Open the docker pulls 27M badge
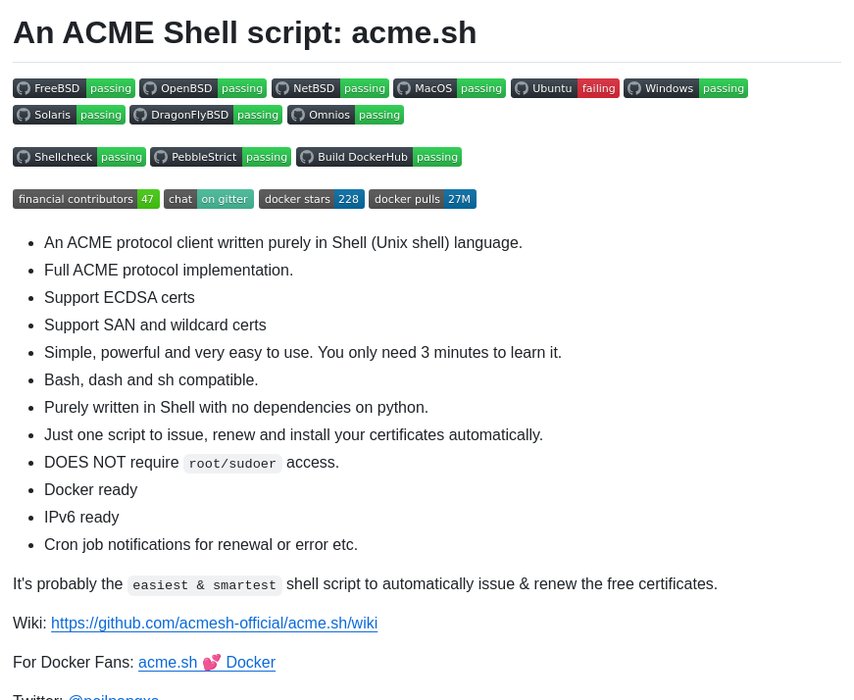 tap(422, 199)
